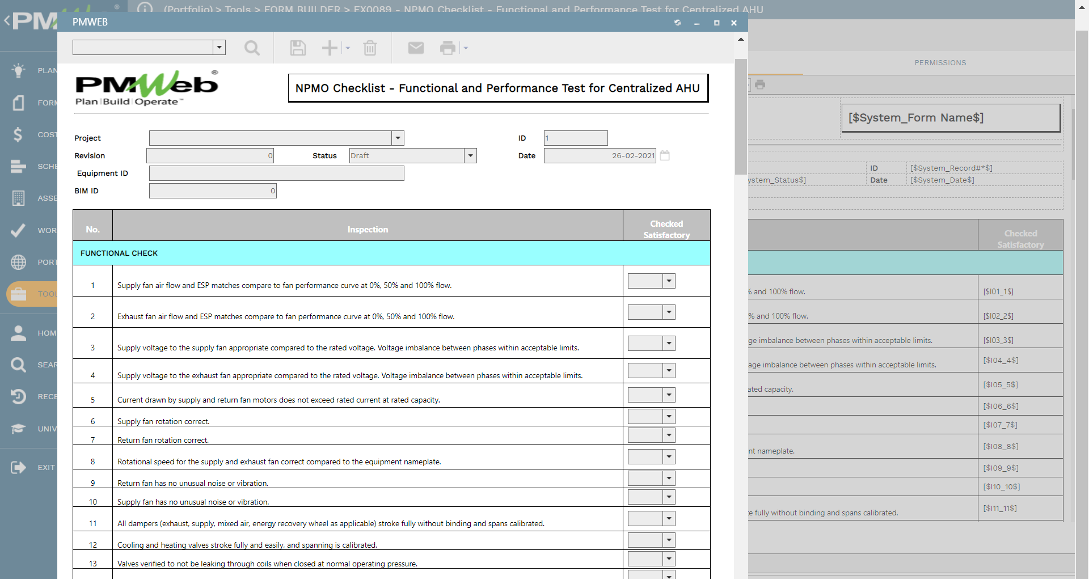The image size is (1089, 579).
Task: Click the scroll-up arrow of the PMWEB window
Action: [740, 39]
